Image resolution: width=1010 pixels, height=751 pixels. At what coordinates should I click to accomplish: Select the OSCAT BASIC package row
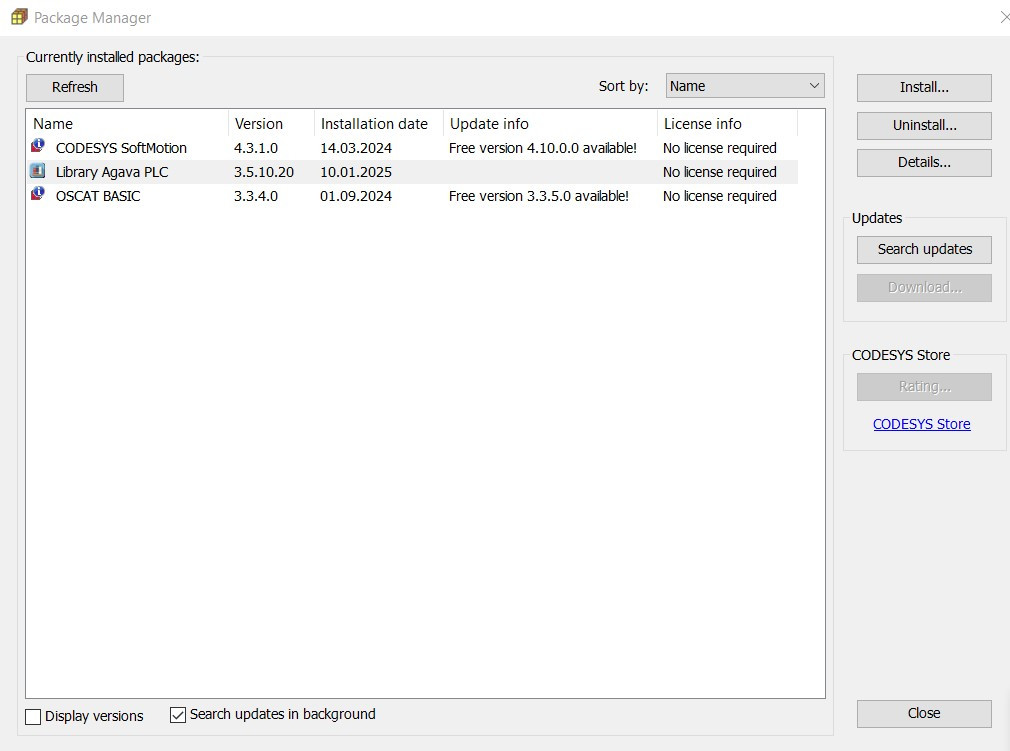[x=98, y=196]
